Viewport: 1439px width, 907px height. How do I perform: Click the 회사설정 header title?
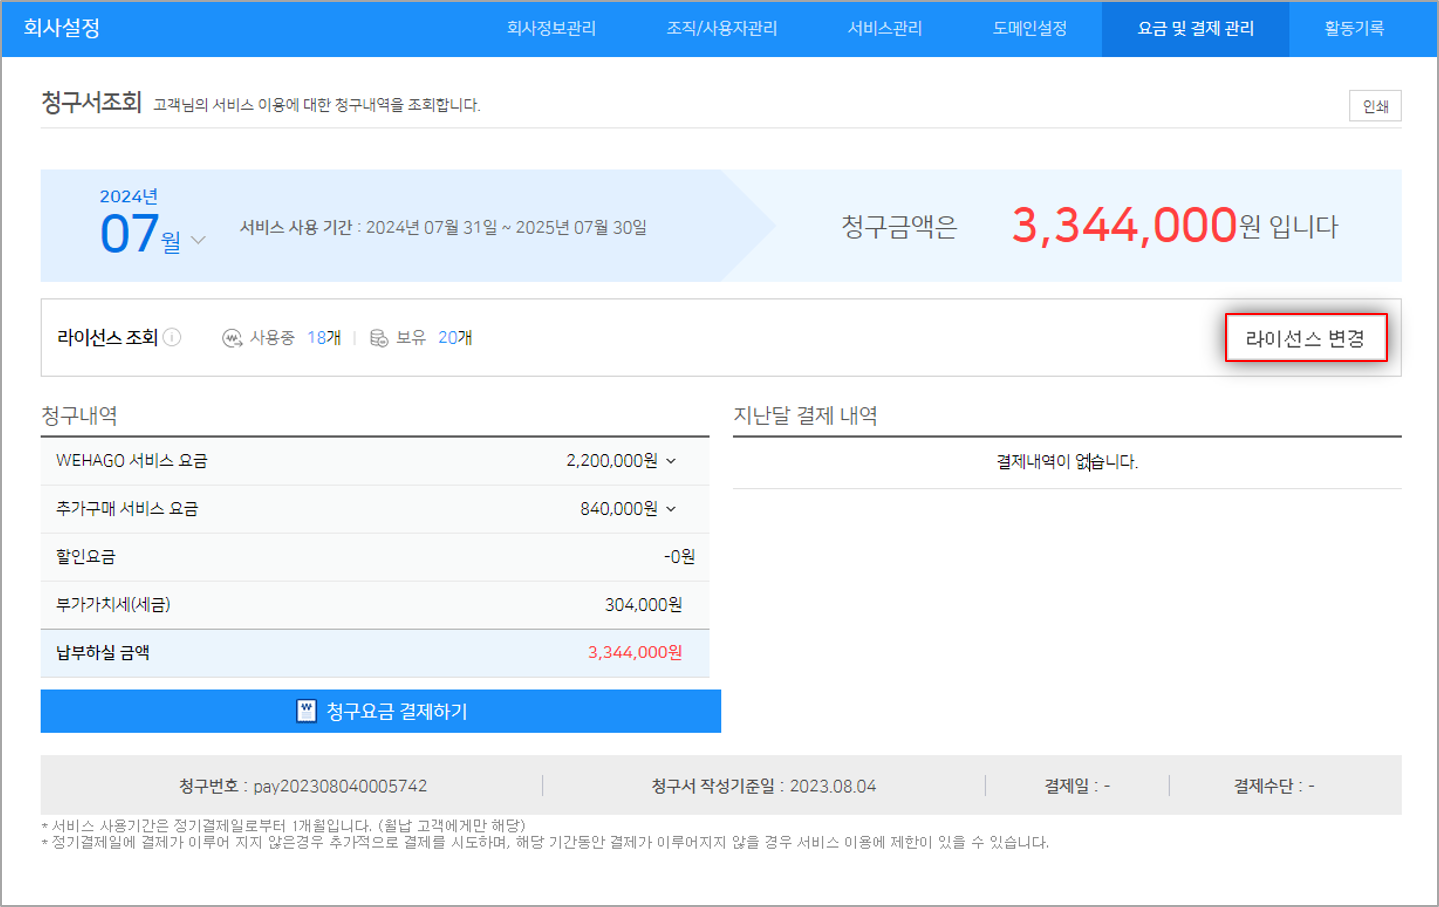62,28
